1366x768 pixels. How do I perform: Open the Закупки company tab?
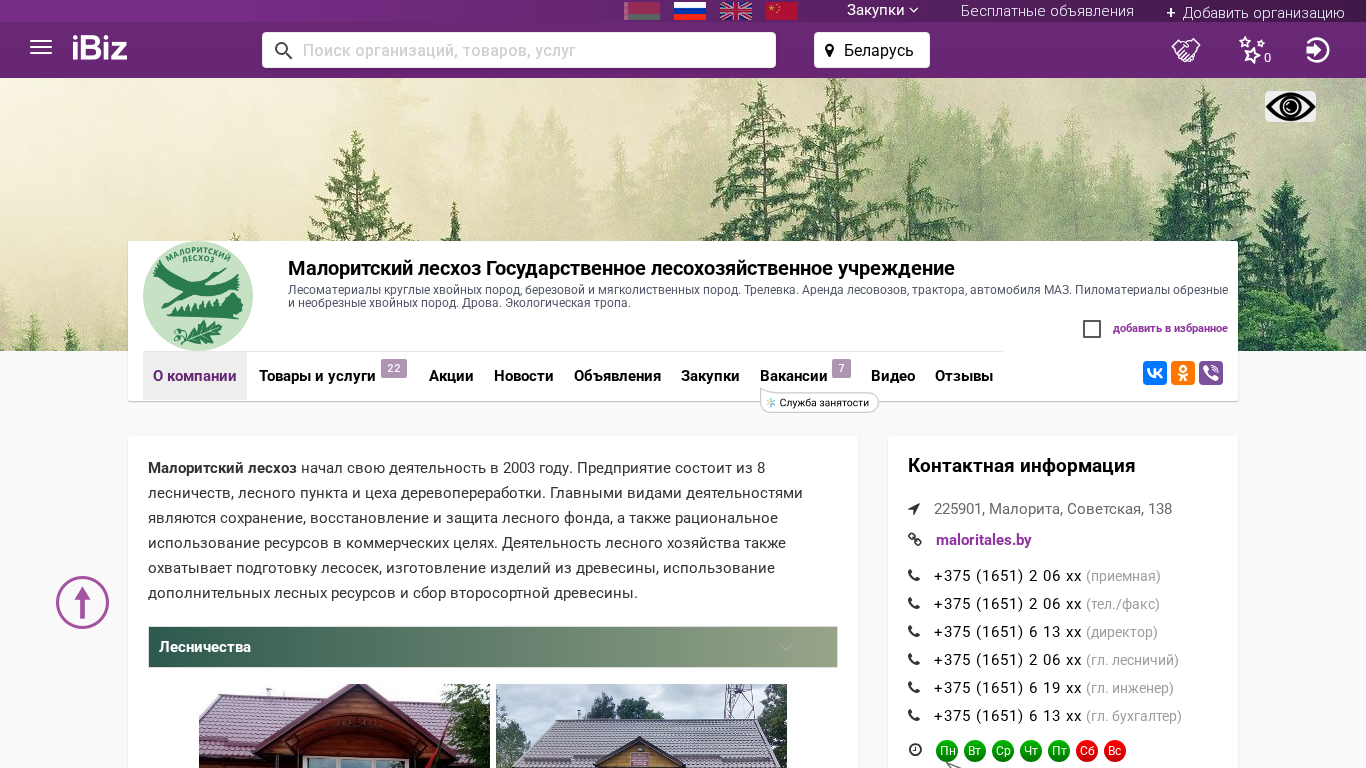(x=710, y=376)
